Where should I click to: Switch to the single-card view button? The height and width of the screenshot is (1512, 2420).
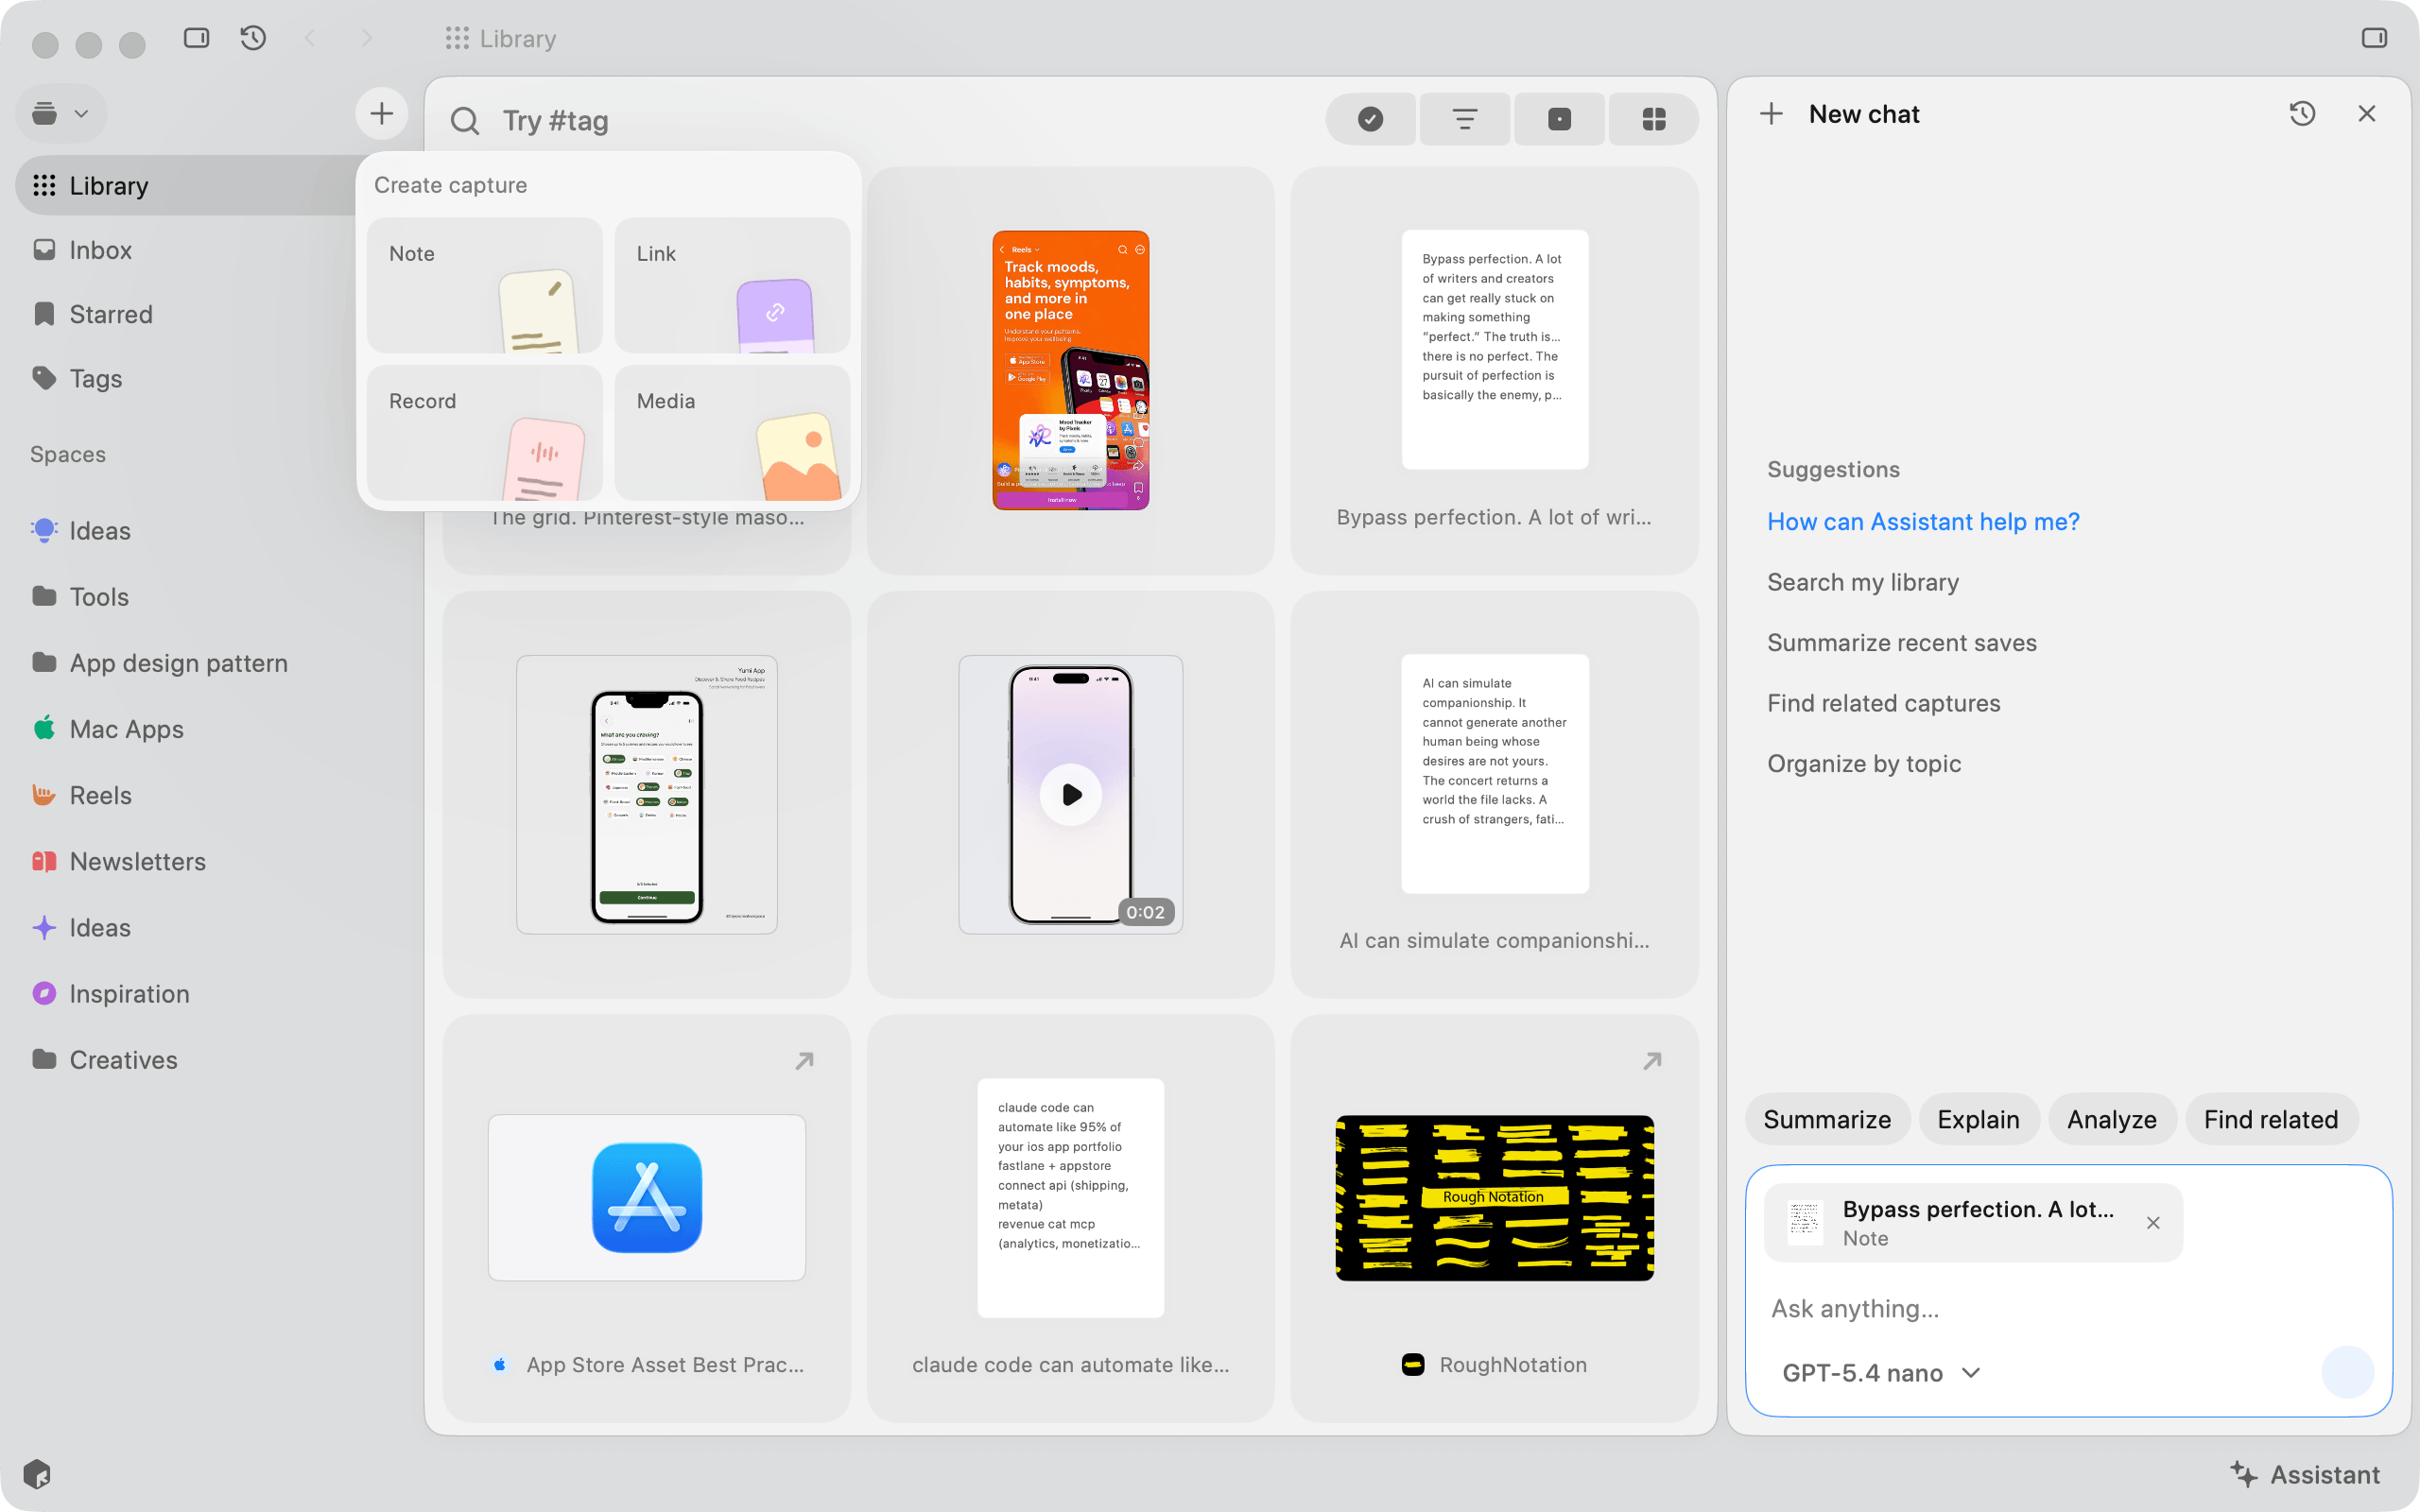click(1559, 119)
